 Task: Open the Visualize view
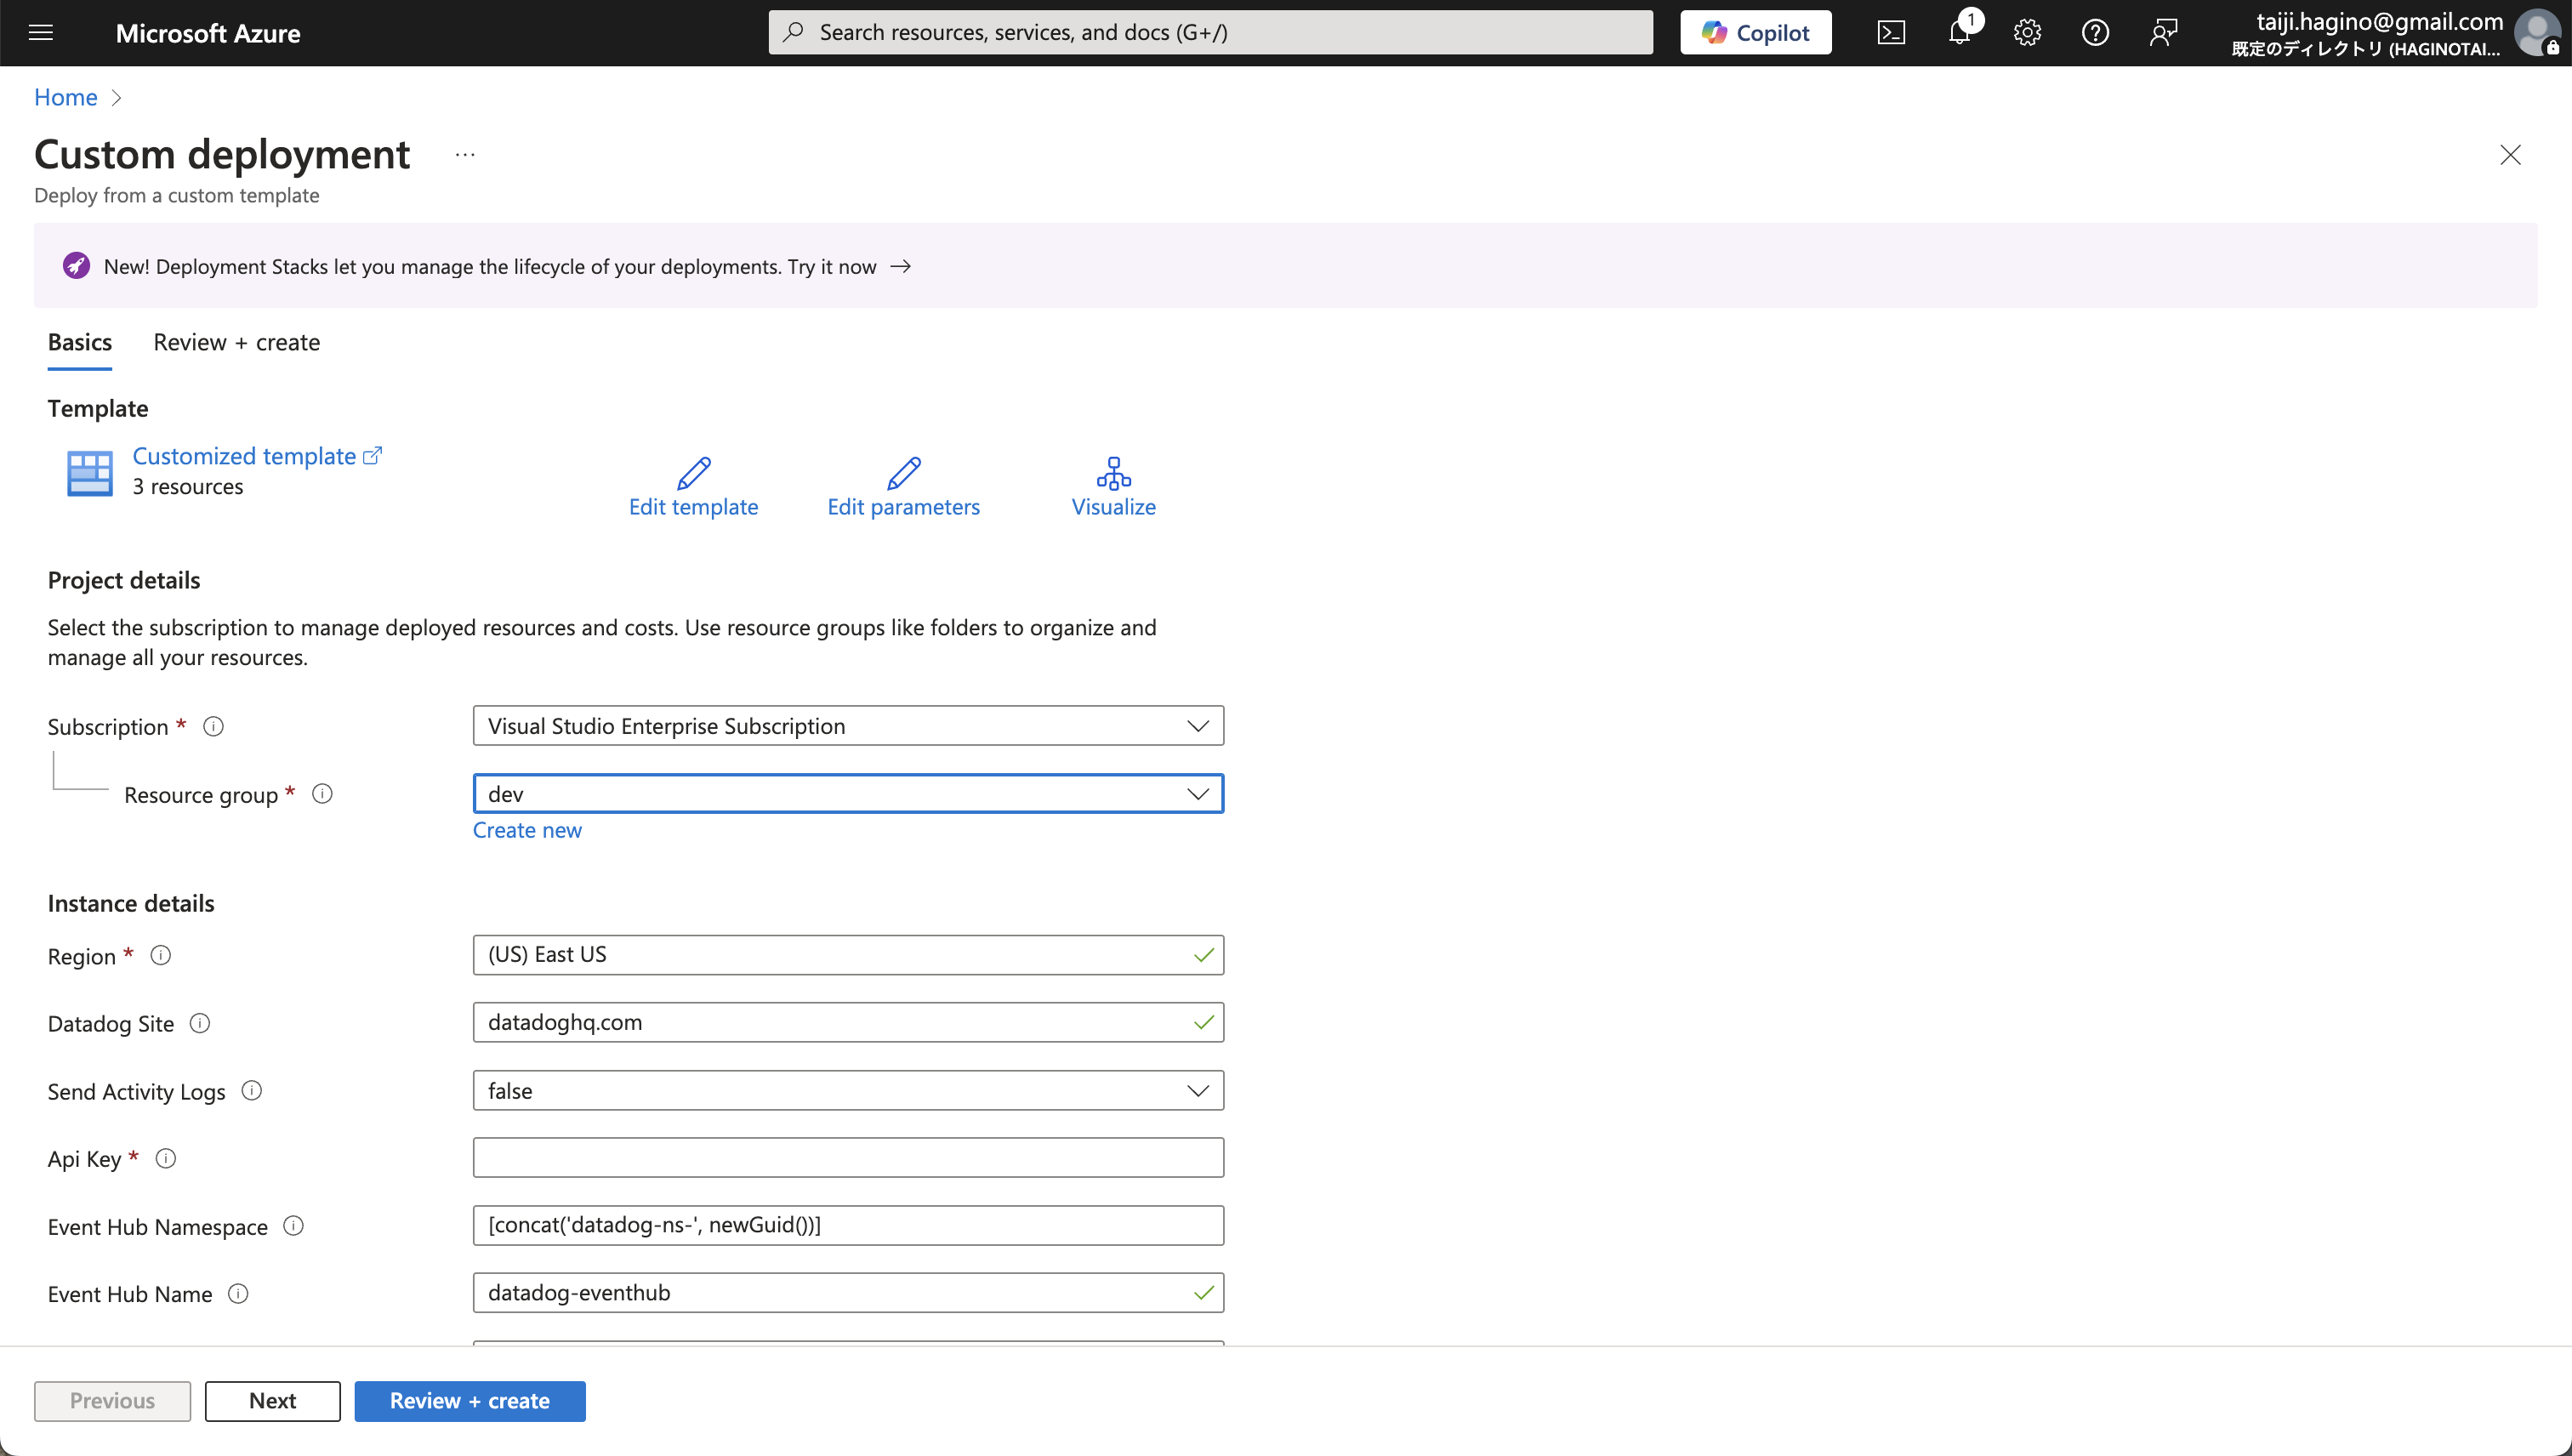[x=1113, y=486]
